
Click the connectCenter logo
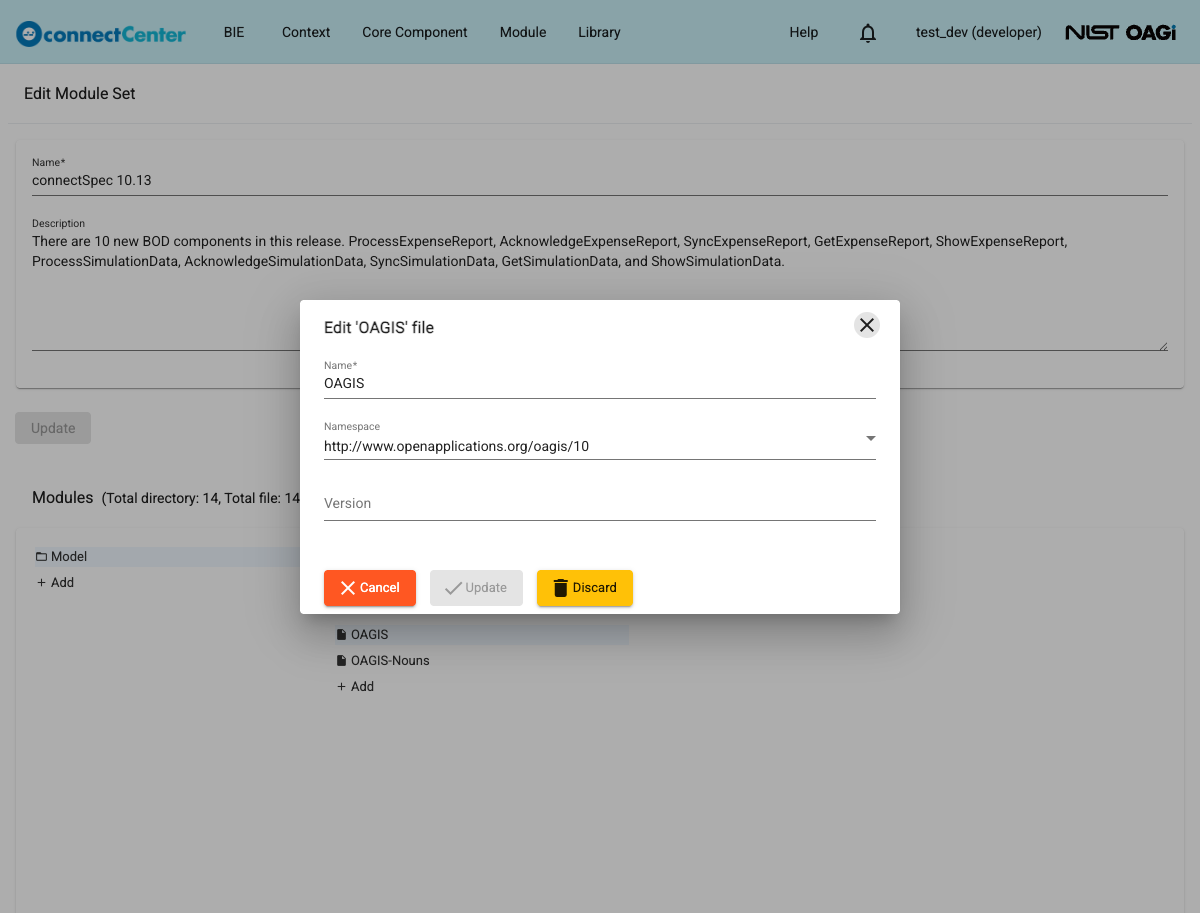coord(101,33)
